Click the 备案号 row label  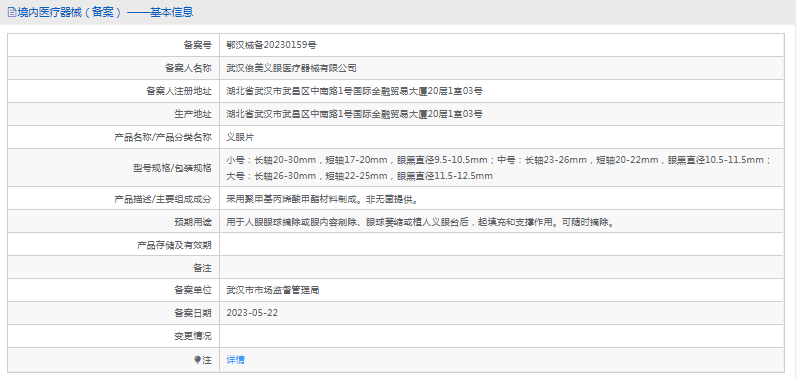[x=197, y=45]
